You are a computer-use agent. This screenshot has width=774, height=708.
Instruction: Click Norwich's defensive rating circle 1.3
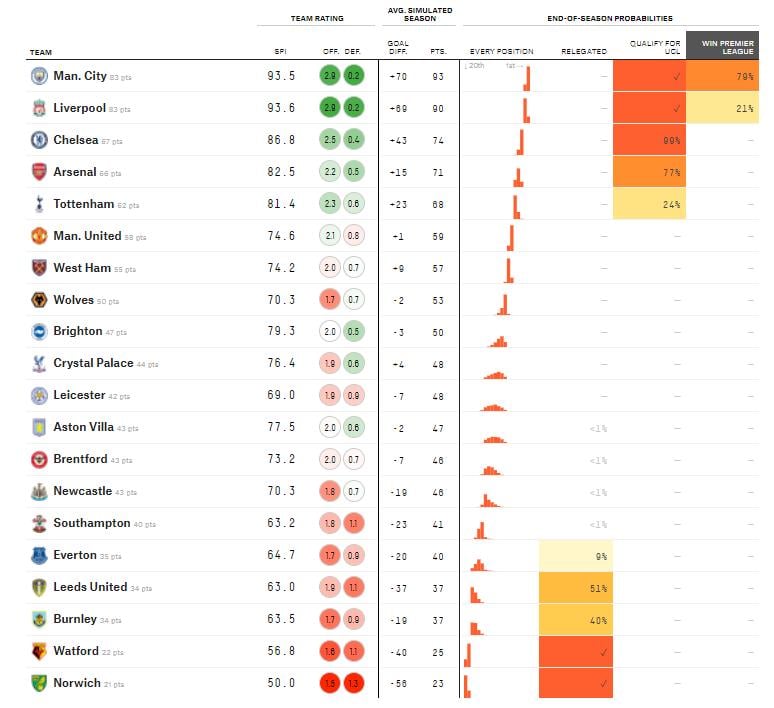coord(353,684)
